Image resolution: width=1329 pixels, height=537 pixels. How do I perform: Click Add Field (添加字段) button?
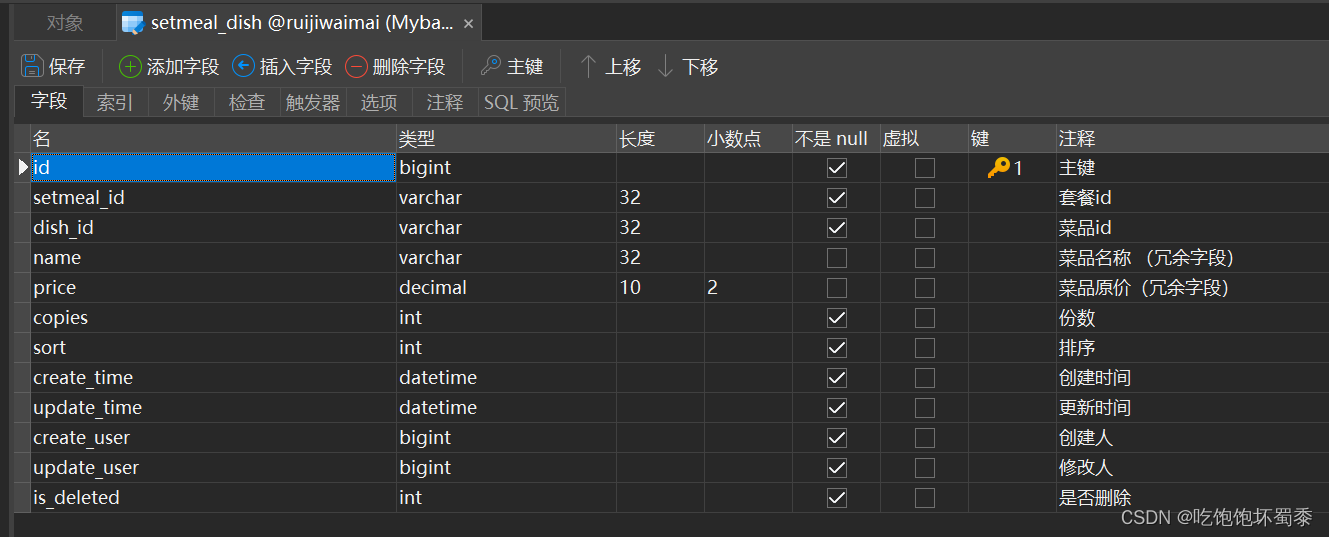point(169,67)
